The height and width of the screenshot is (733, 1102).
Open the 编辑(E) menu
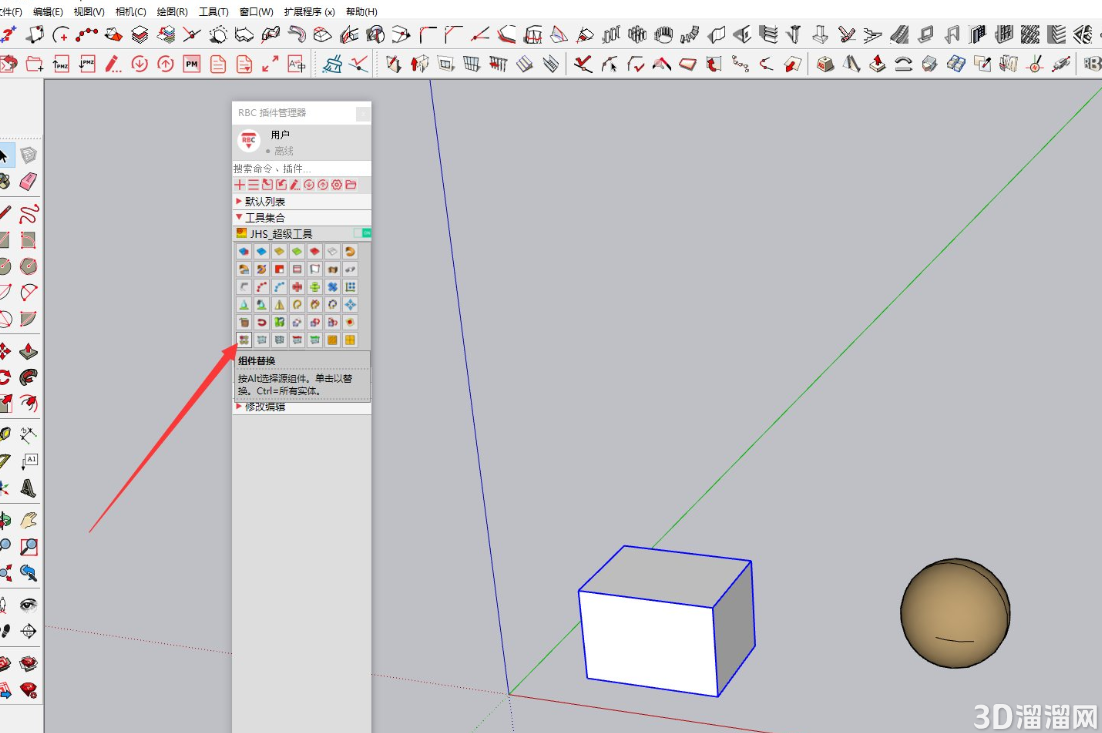[x=48, y=12]
